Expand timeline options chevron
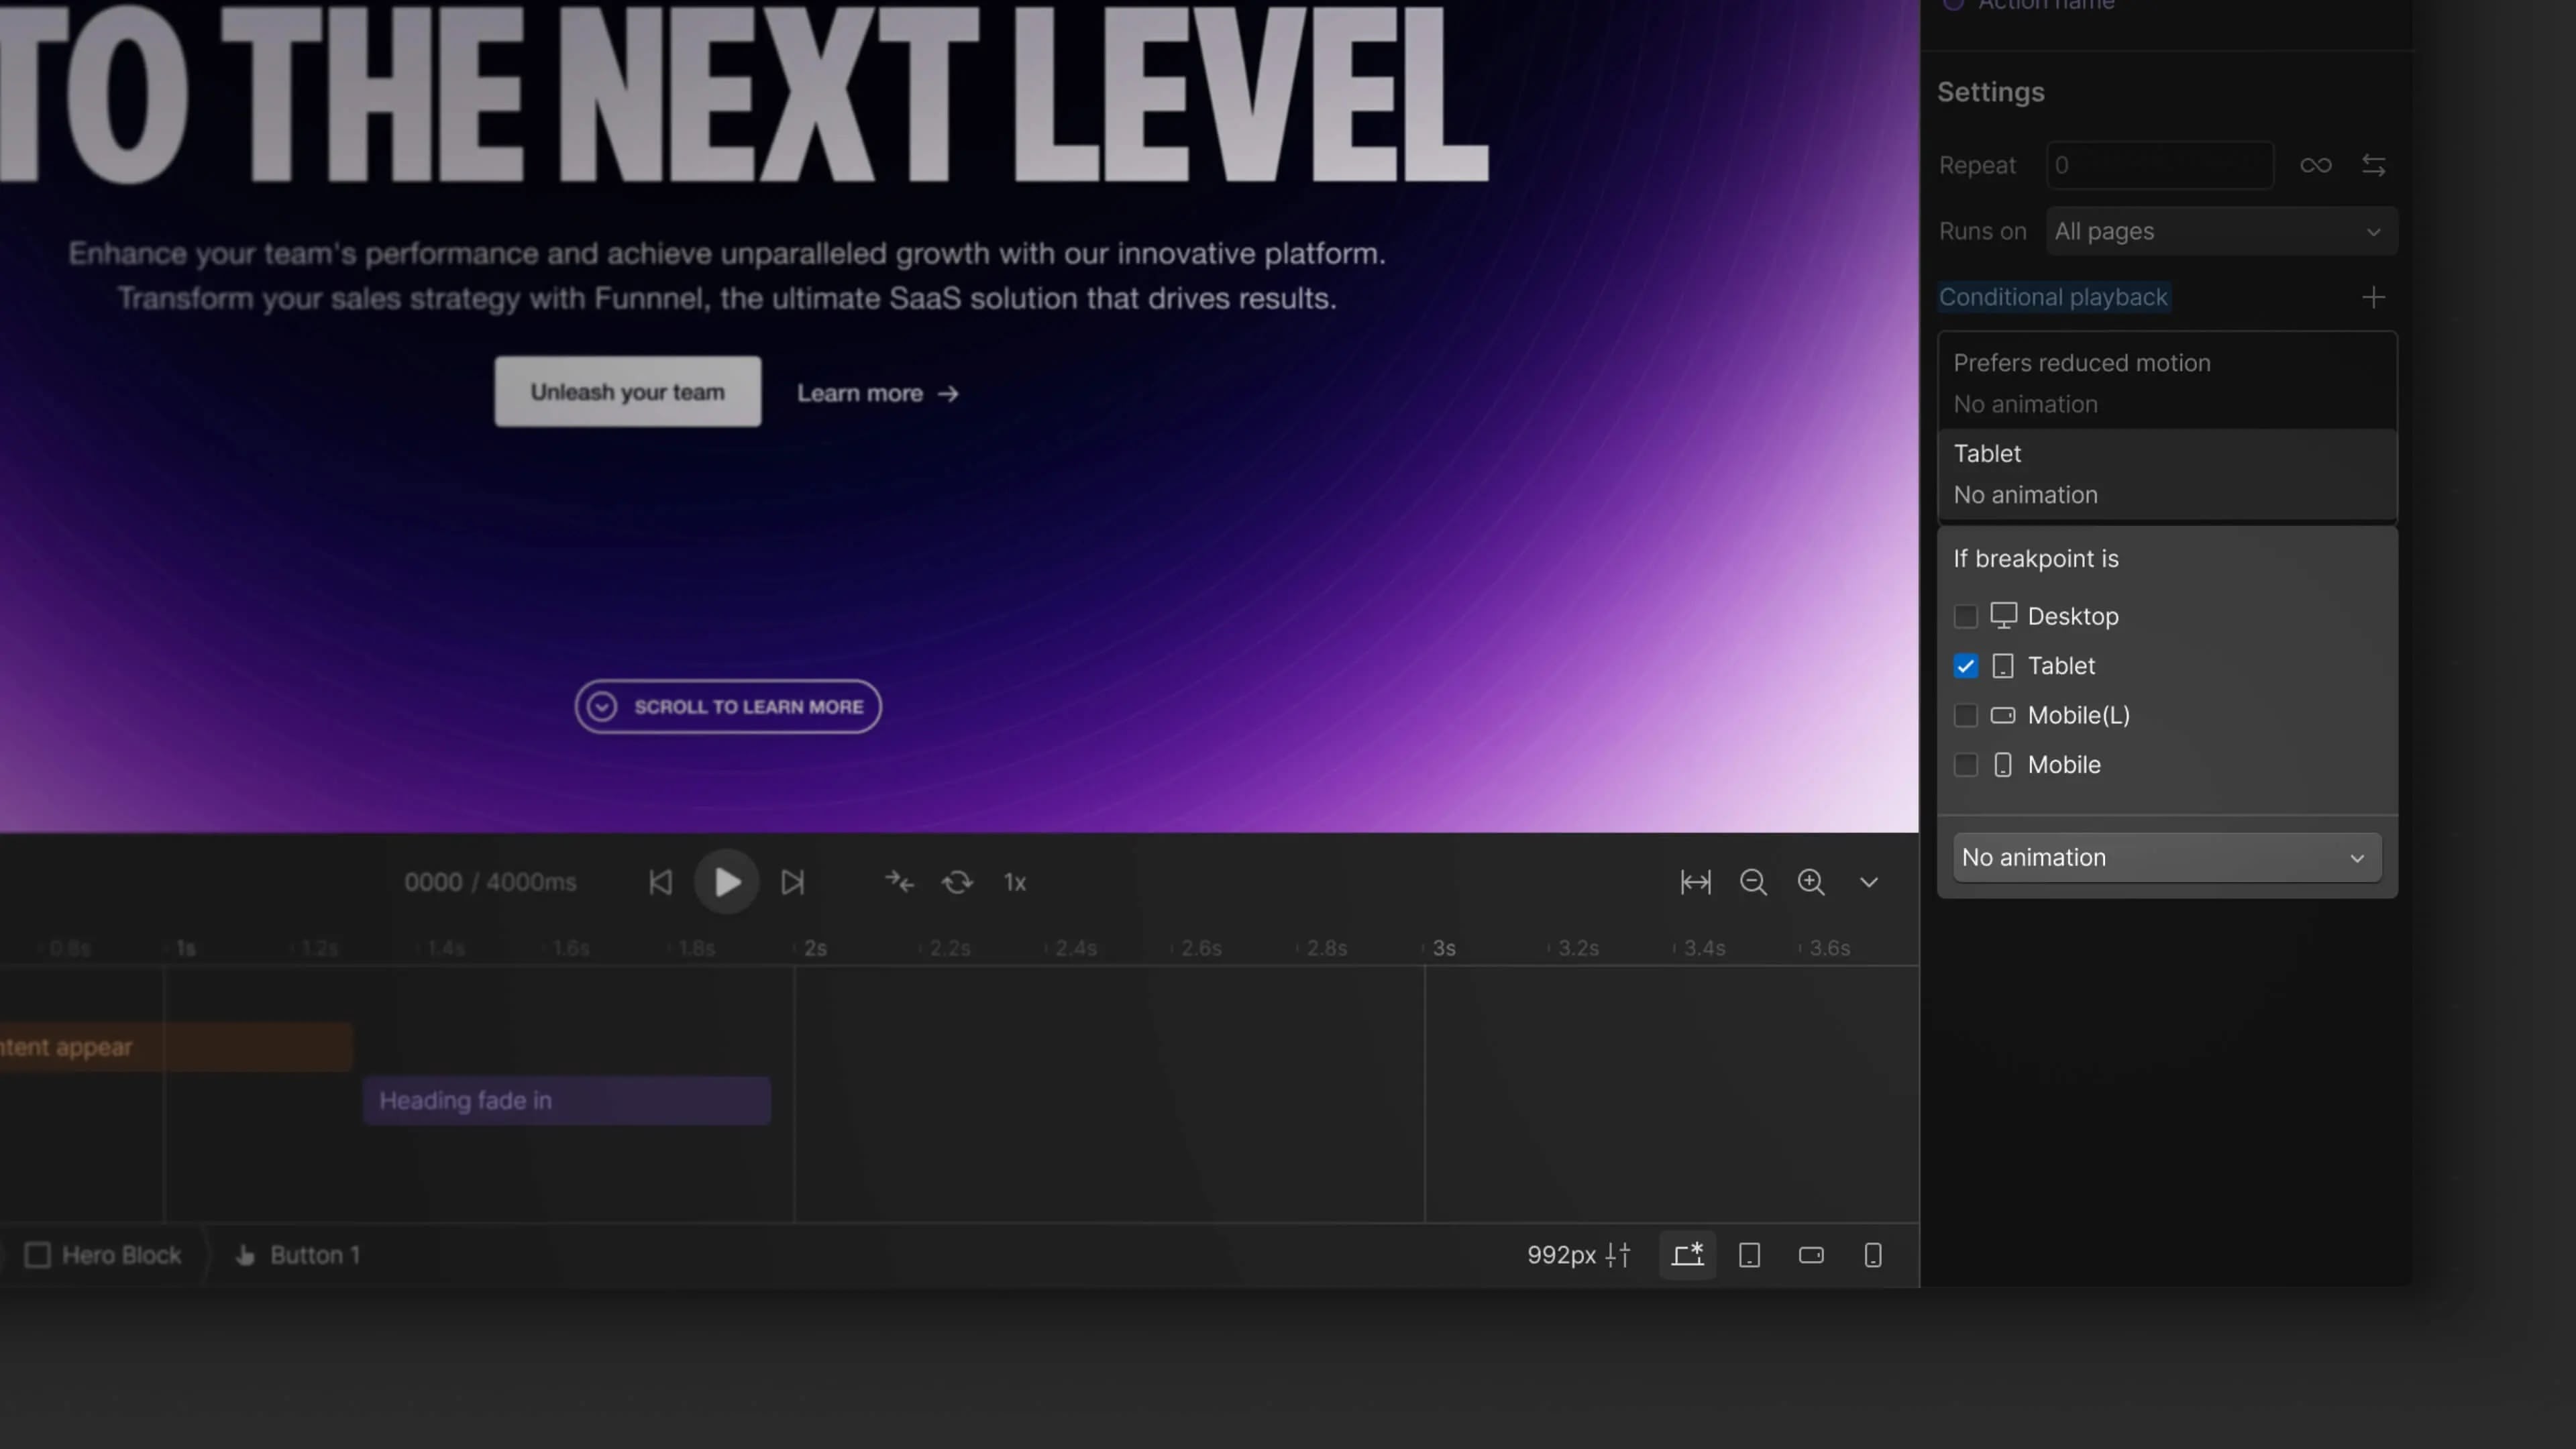2576x1449 pixels. click(1868, 882)
